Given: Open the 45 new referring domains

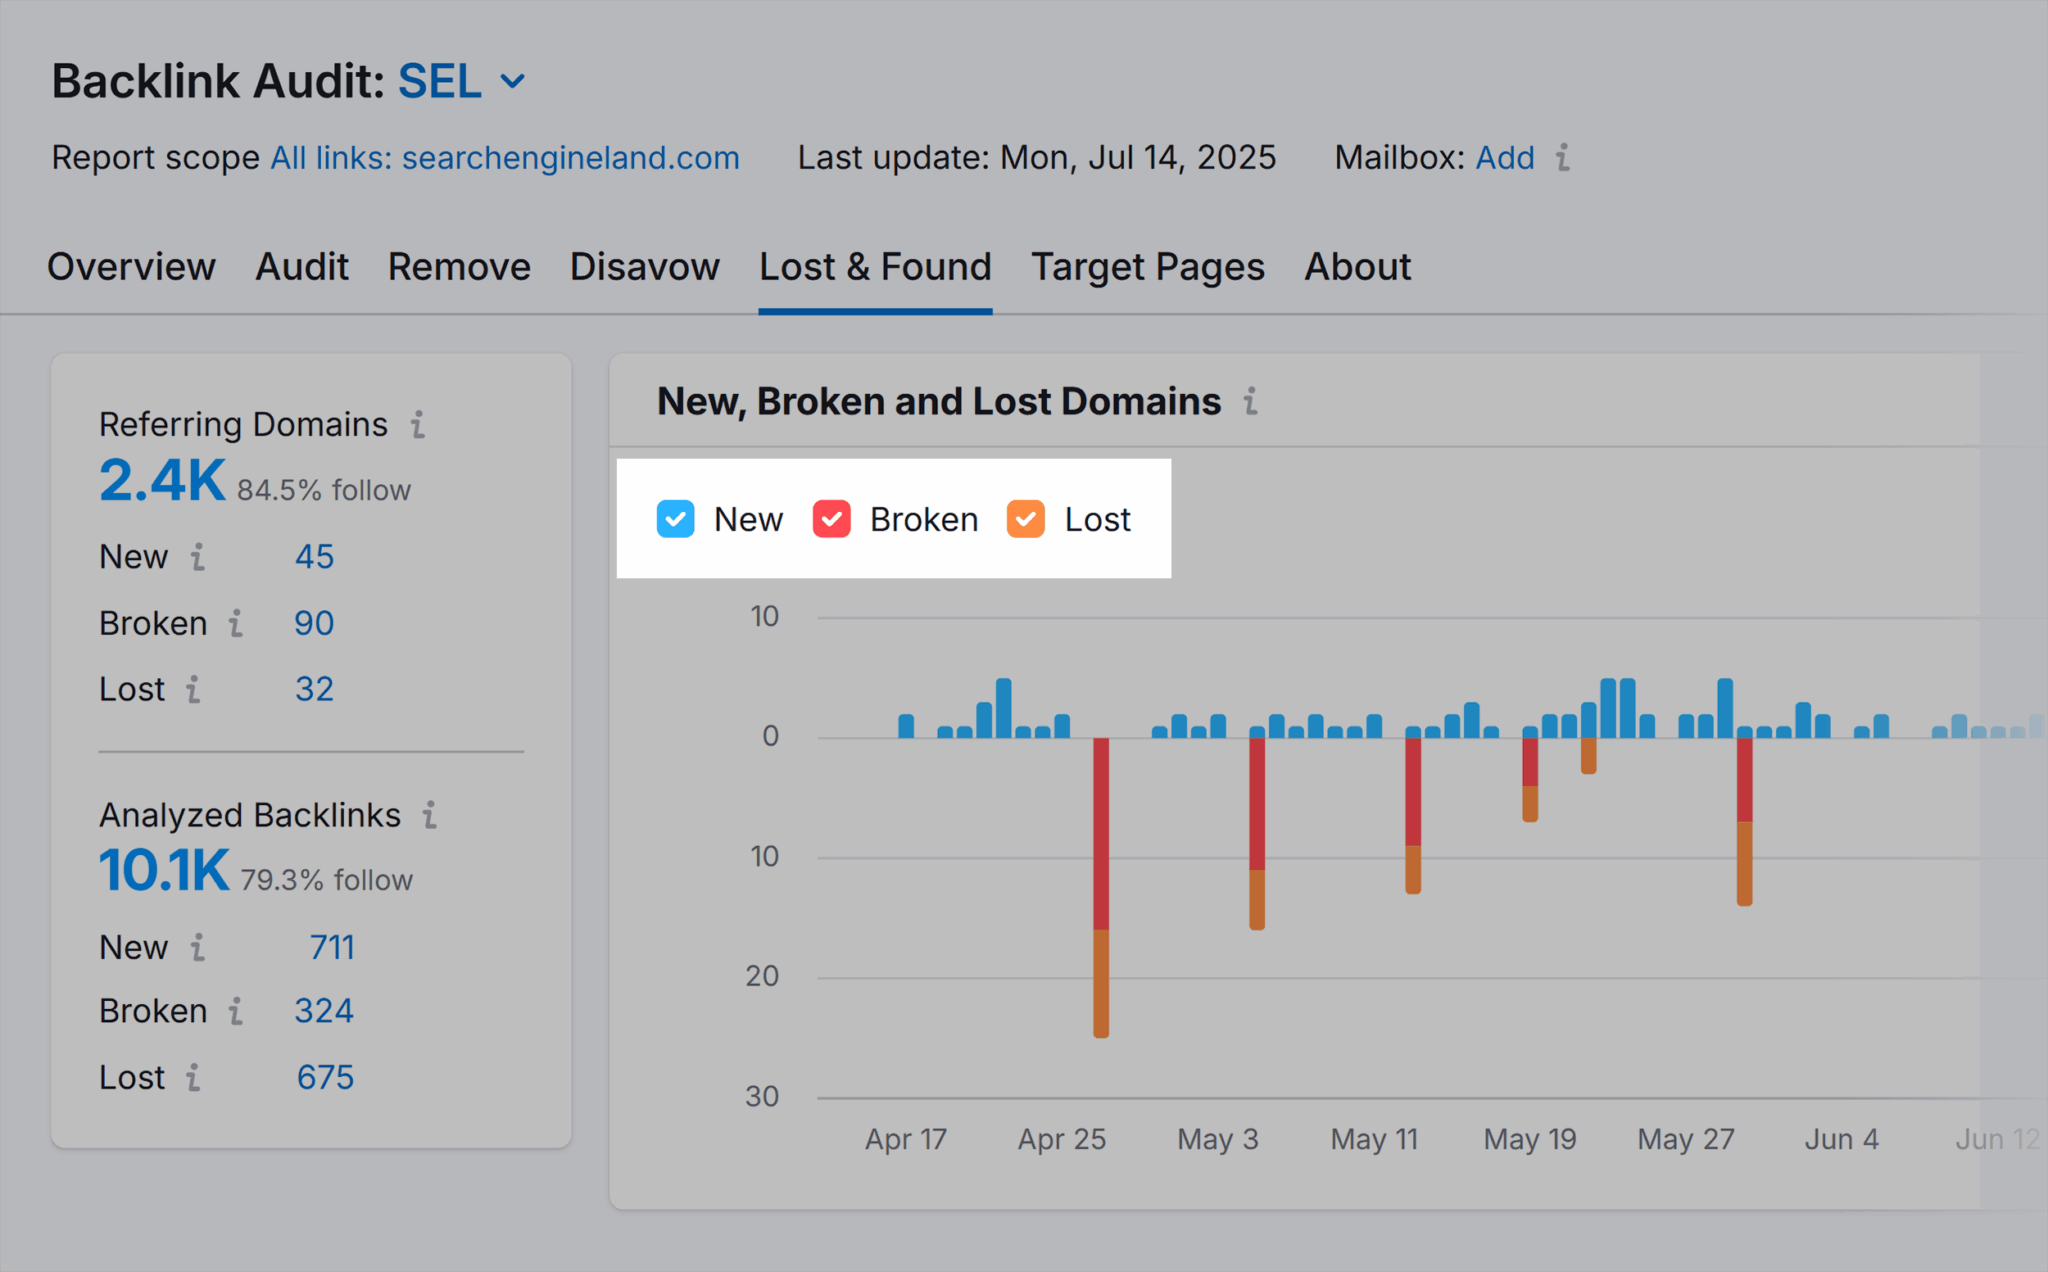Looking at the screenshot, I should [x=314, y=557].
